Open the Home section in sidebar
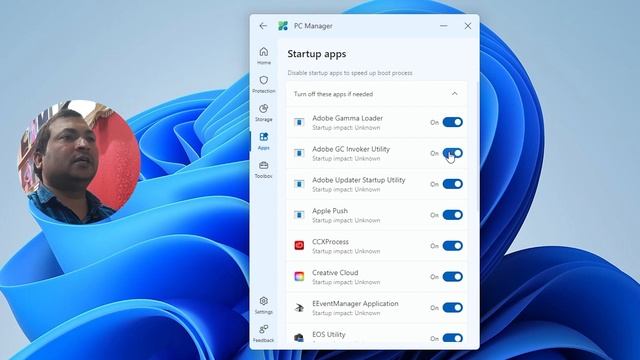640x360 pixels. point(264,56)
